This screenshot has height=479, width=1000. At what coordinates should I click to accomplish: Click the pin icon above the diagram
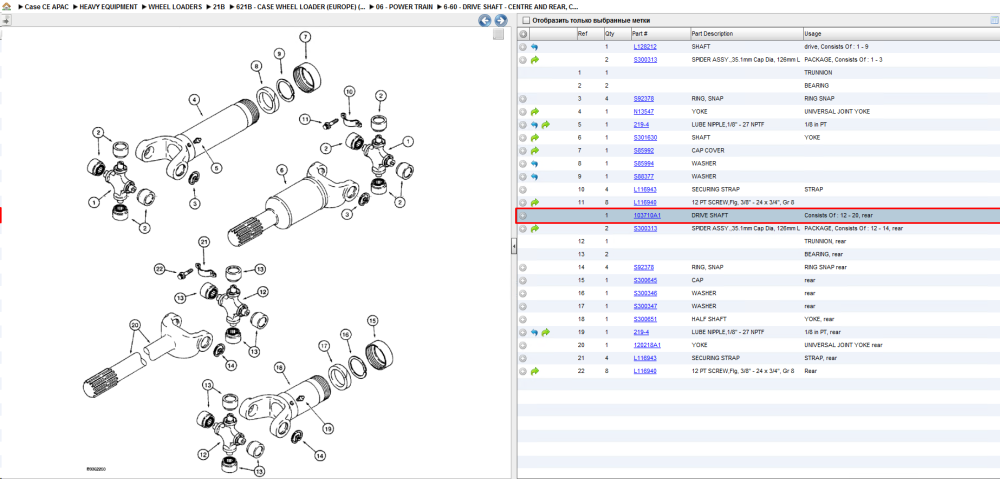click(x=6, y=20)
